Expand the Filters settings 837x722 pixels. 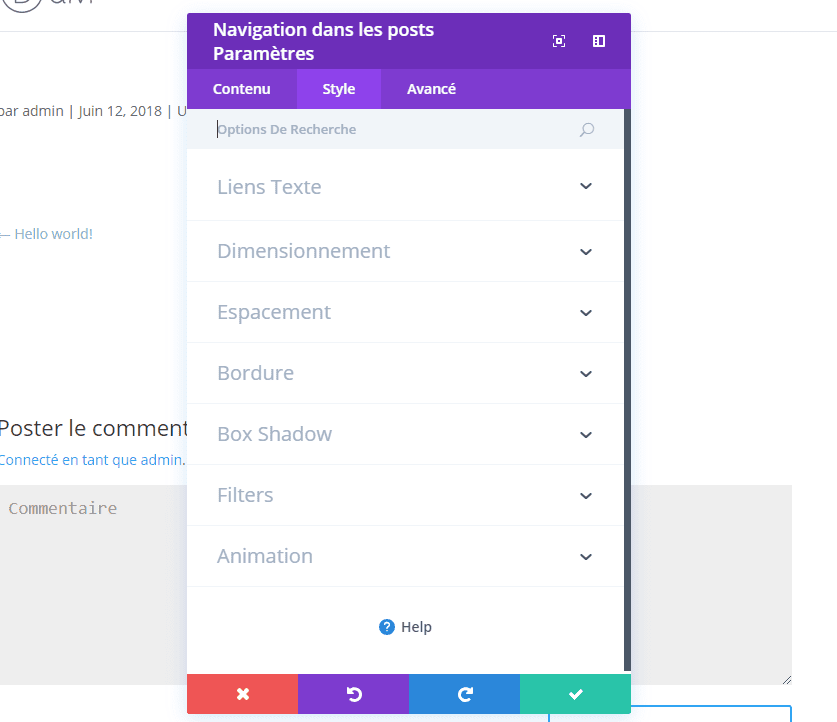pyautogui.click(x=586, y=496)
